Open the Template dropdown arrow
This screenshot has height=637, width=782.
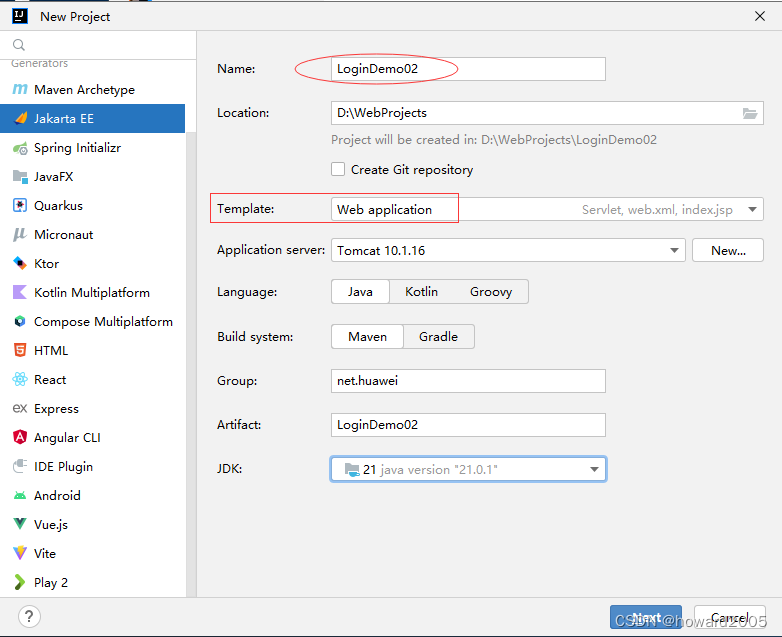[x=753, y=210]
